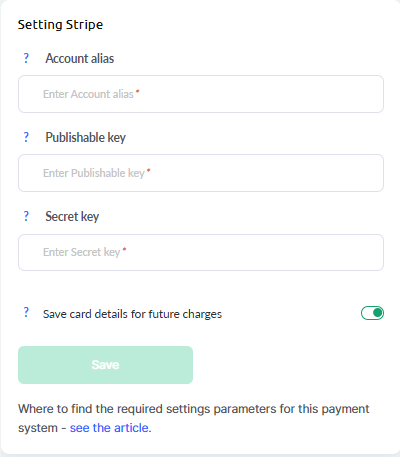Click the red asterisk in Account alias field
This screenshot has height=457, width=400.
138,91
